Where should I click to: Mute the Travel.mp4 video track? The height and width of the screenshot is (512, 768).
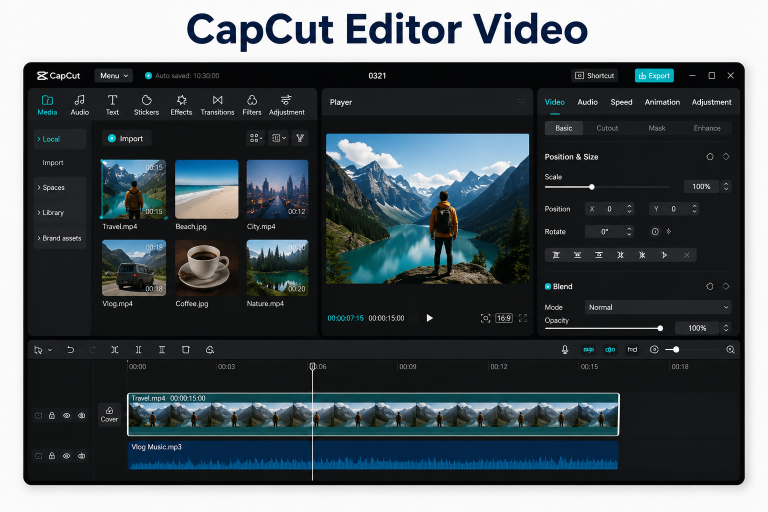(x=81, y=415)
